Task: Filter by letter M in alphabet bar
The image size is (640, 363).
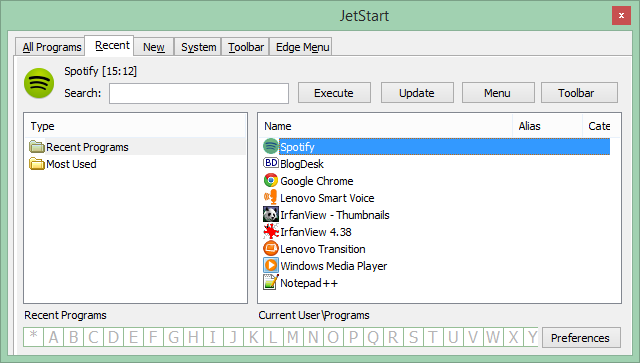Action: pos(293,337)
